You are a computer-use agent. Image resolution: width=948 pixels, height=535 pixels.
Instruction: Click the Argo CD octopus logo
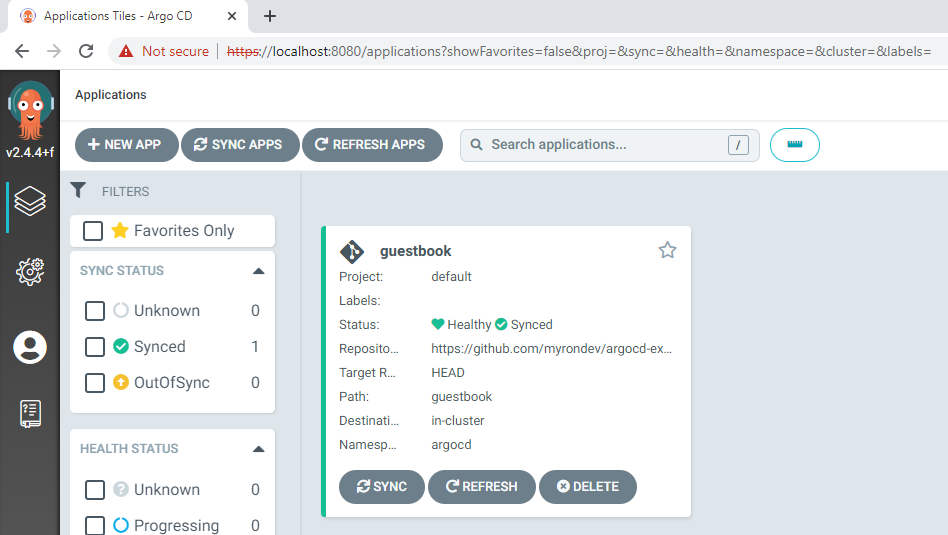click(x=30, y=110)
